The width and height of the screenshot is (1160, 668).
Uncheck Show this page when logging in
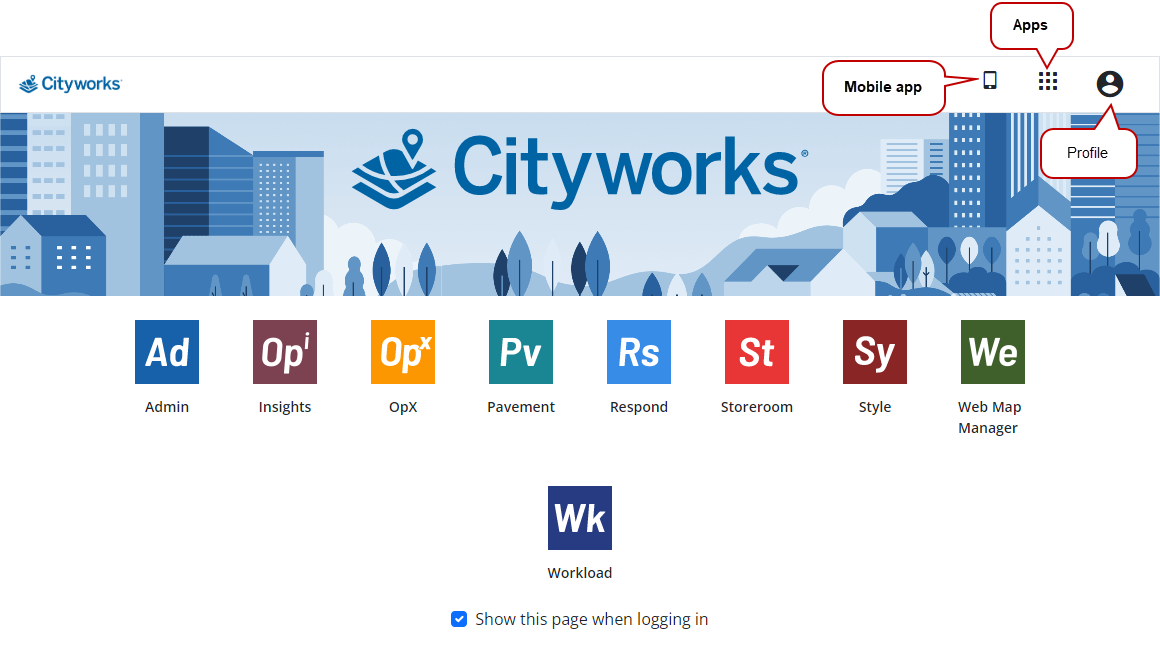tap(459, 619)
